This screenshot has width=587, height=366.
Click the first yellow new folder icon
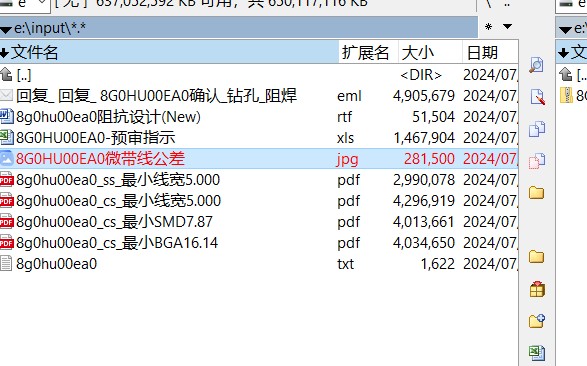[x=536, y=193]
